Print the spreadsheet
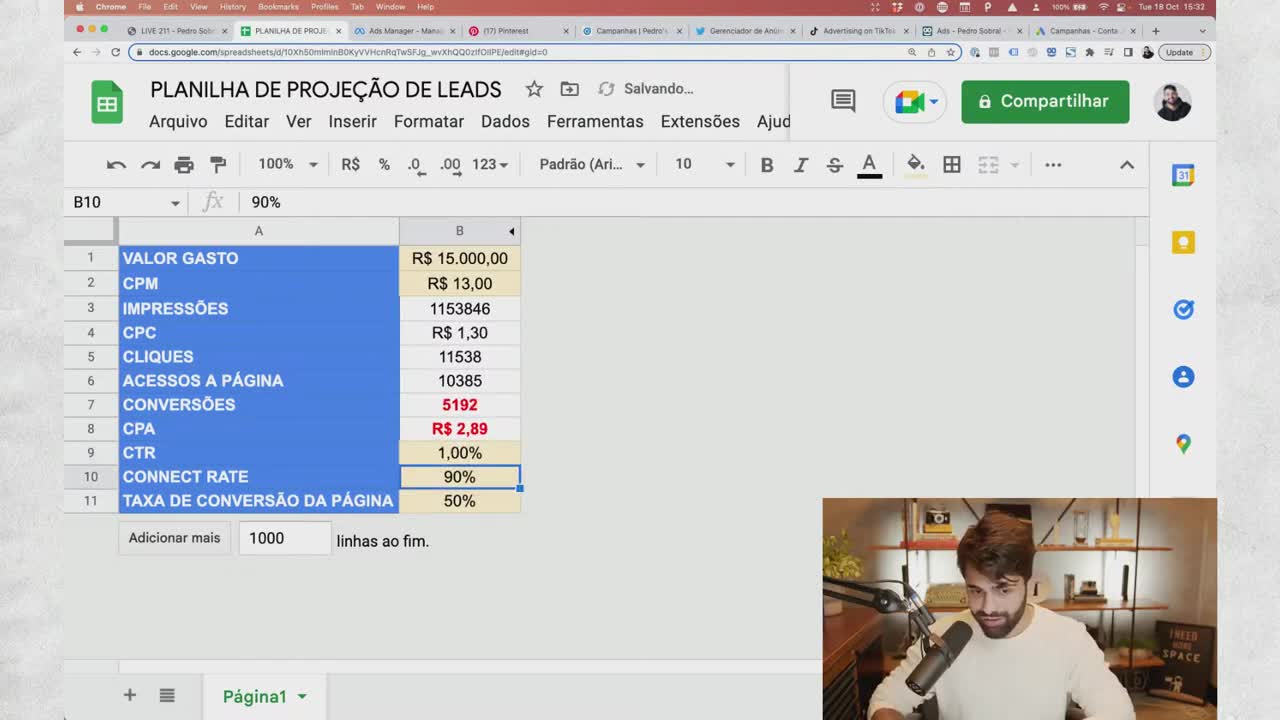The height and width of the screenshot is (720, 1280). (184, 165)
